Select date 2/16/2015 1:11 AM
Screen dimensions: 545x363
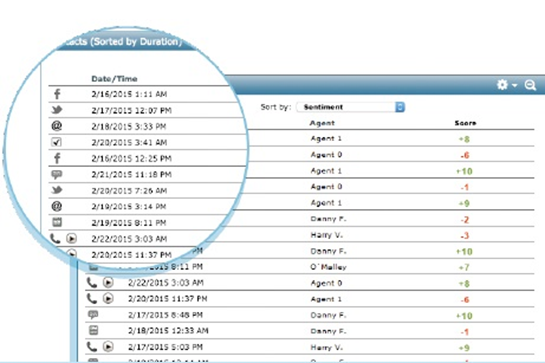coord(129,94)
